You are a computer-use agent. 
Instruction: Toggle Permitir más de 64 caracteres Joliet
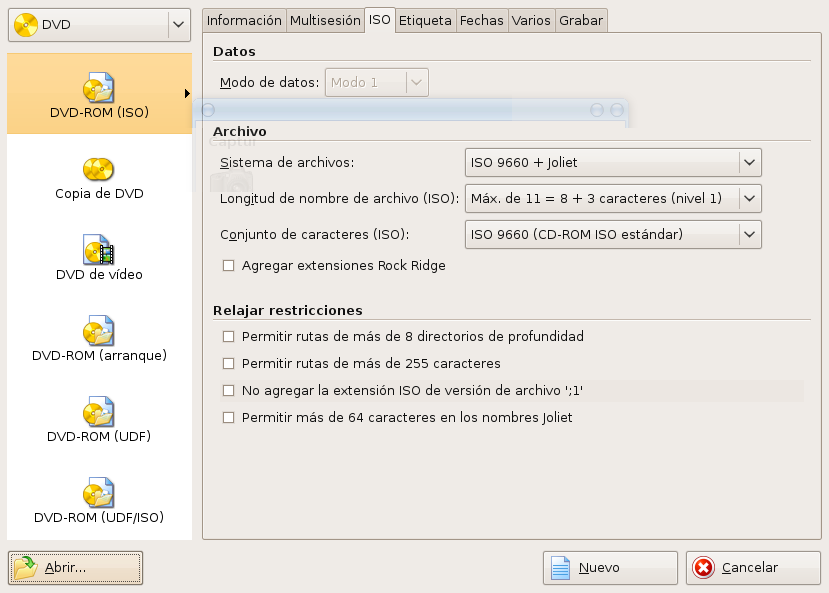(229, 418)
